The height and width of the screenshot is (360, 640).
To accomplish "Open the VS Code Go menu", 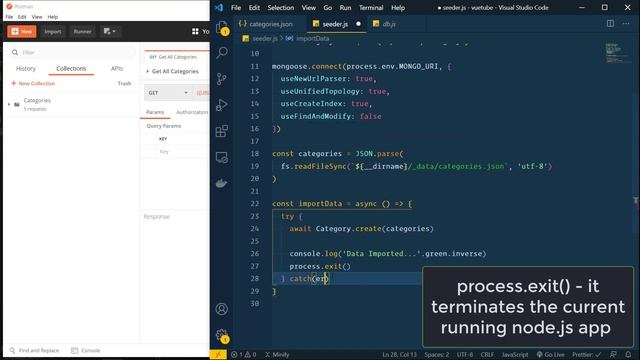I will [x=328, y=8].
